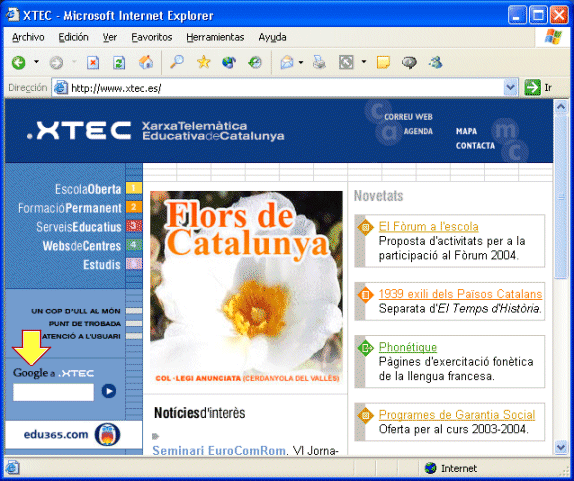Open the address bar dropdown arrow

click(x=510, y=87)
